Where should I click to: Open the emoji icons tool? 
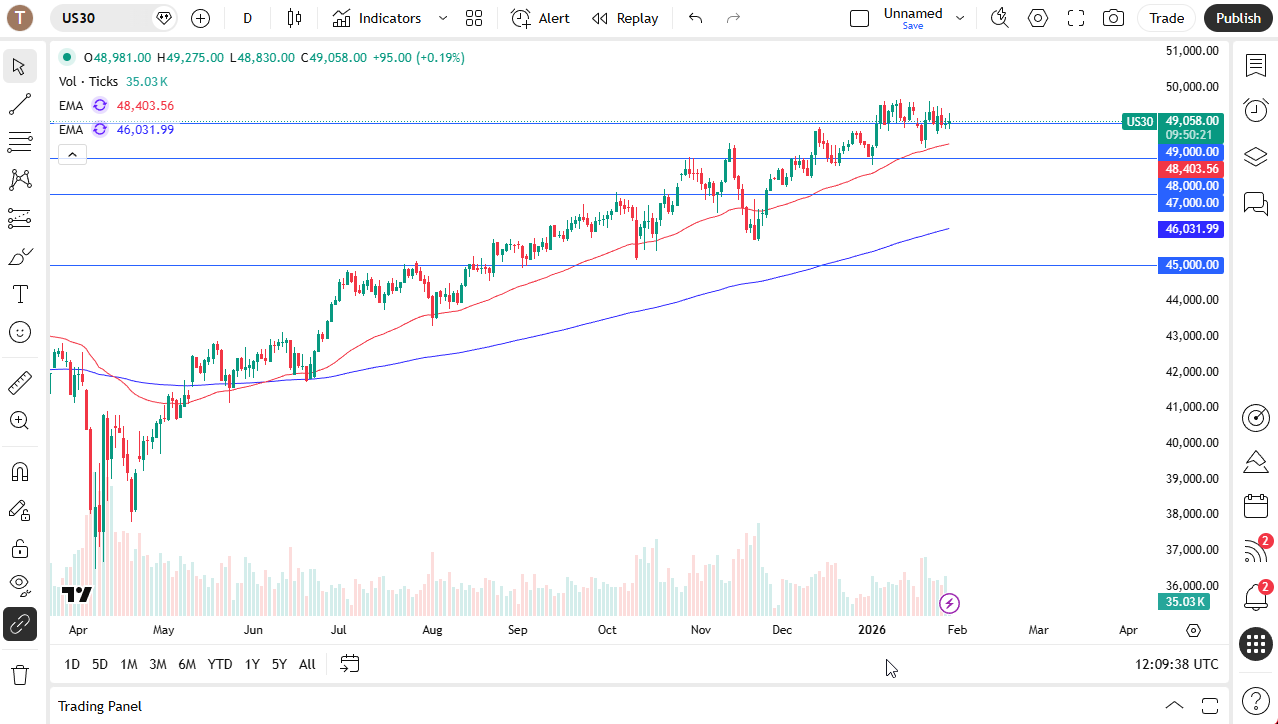[x=19, y=332]
